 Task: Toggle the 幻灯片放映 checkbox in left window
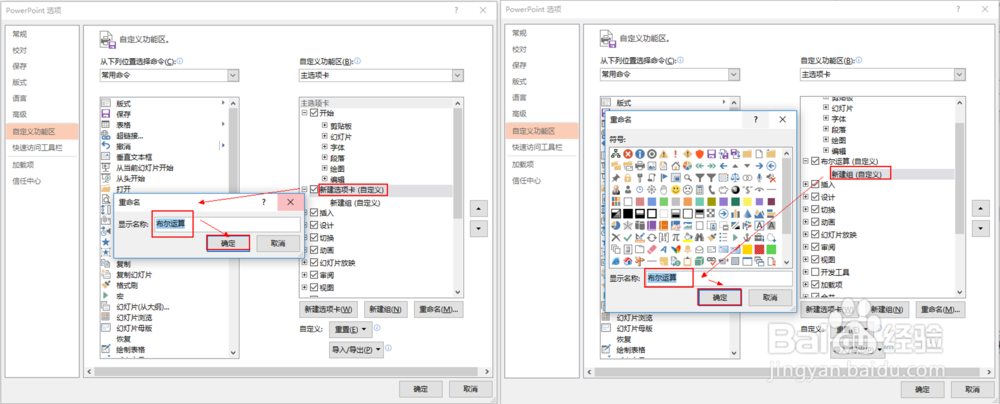tap(314, 262)
